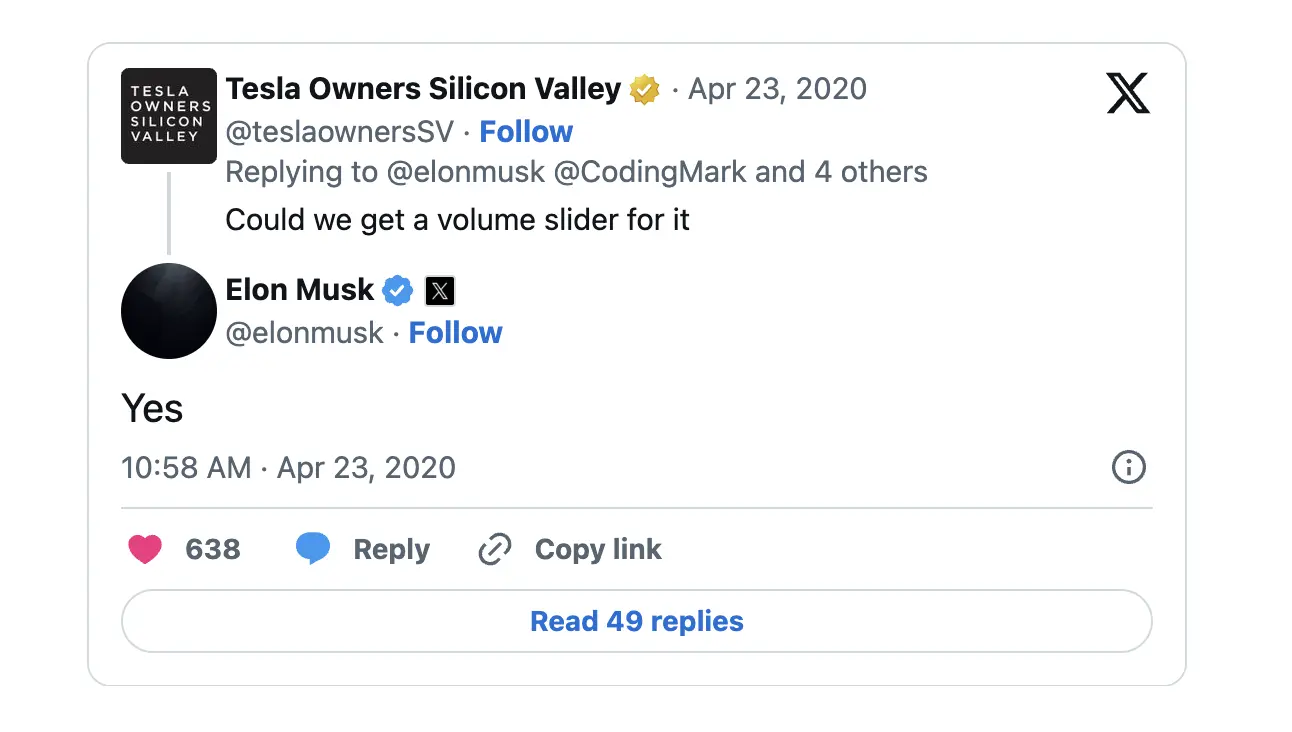Click the 10:58 AM · Apr 23, 2020 timestamp
The image size is (1292, 732).
coord(288,467)
